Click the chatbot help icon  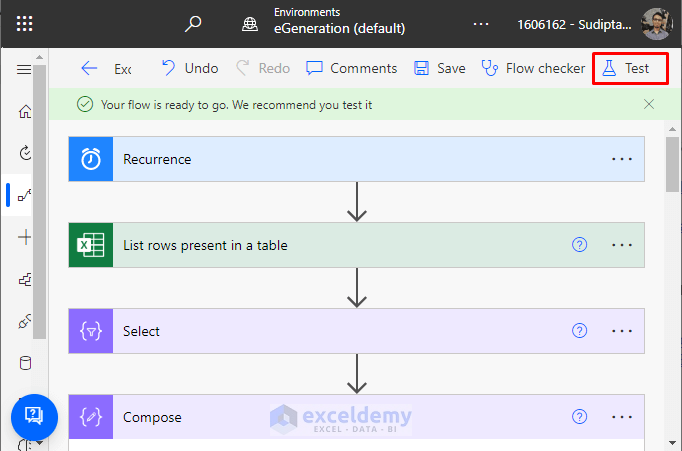[x=33, y=415]
